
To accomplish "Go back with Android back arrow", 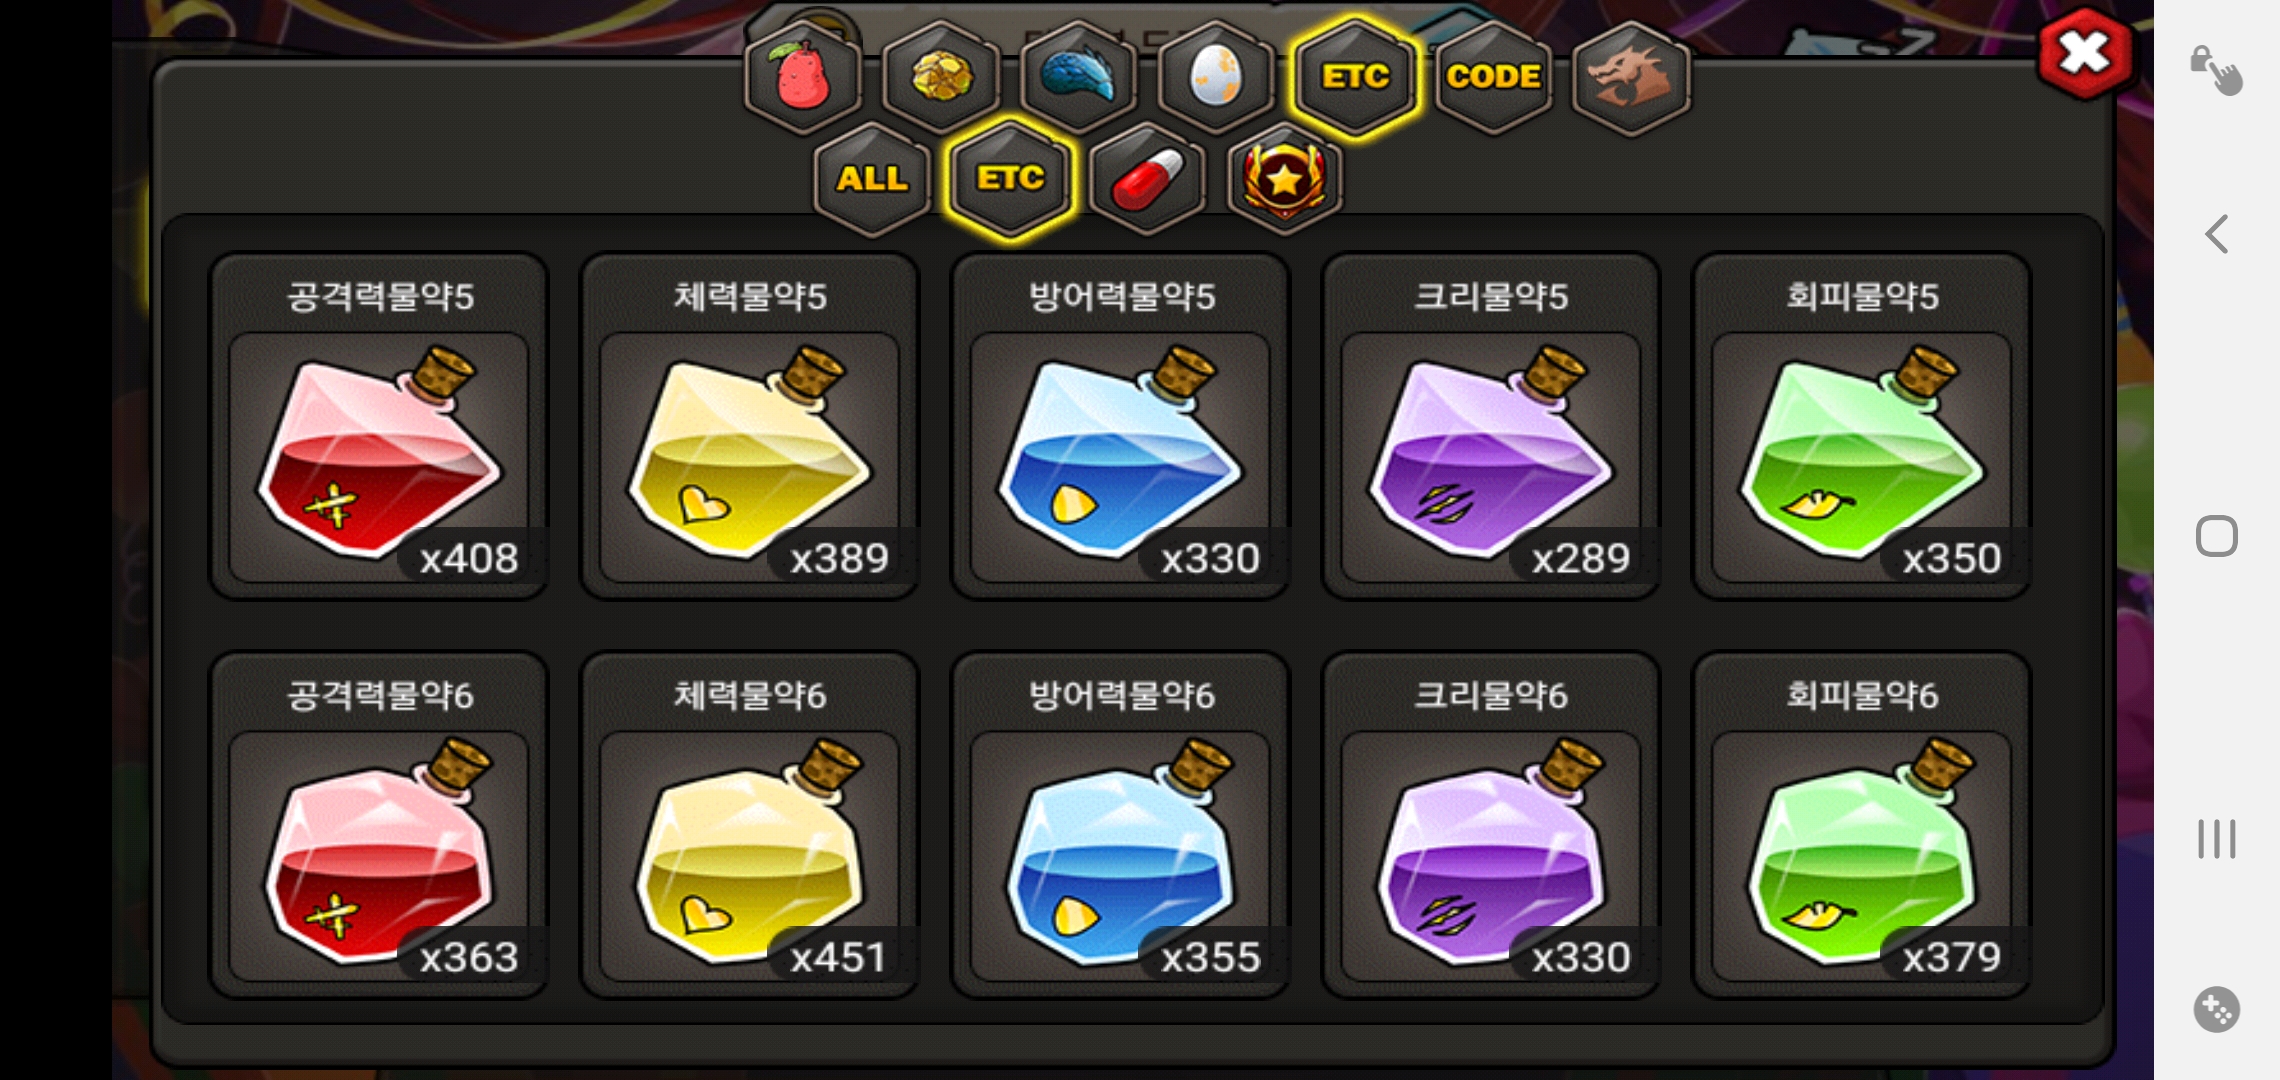I will [2216, 235].
